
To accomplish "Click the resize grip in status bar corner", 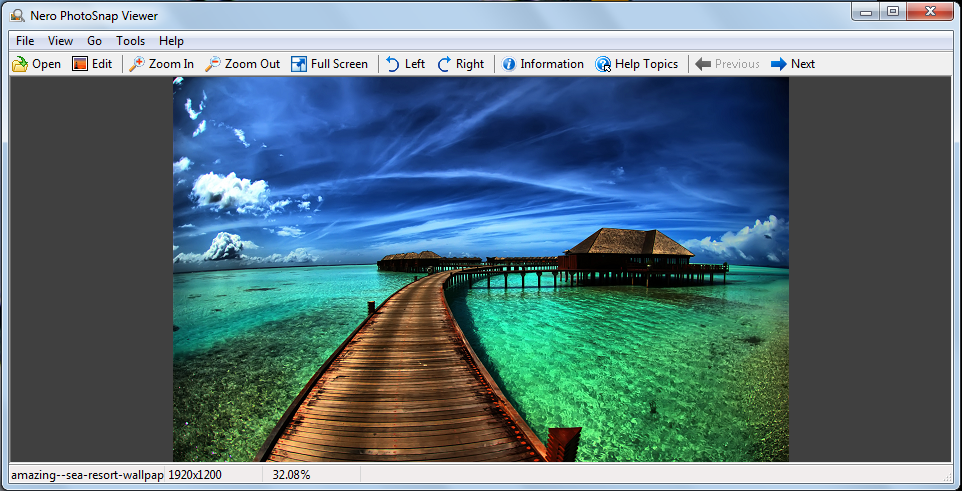I will point(947,477).
